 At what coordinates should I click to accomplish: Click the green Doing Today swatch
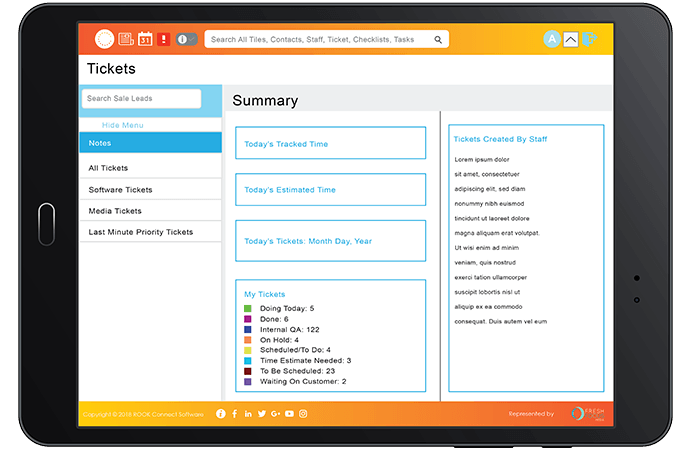248,308
